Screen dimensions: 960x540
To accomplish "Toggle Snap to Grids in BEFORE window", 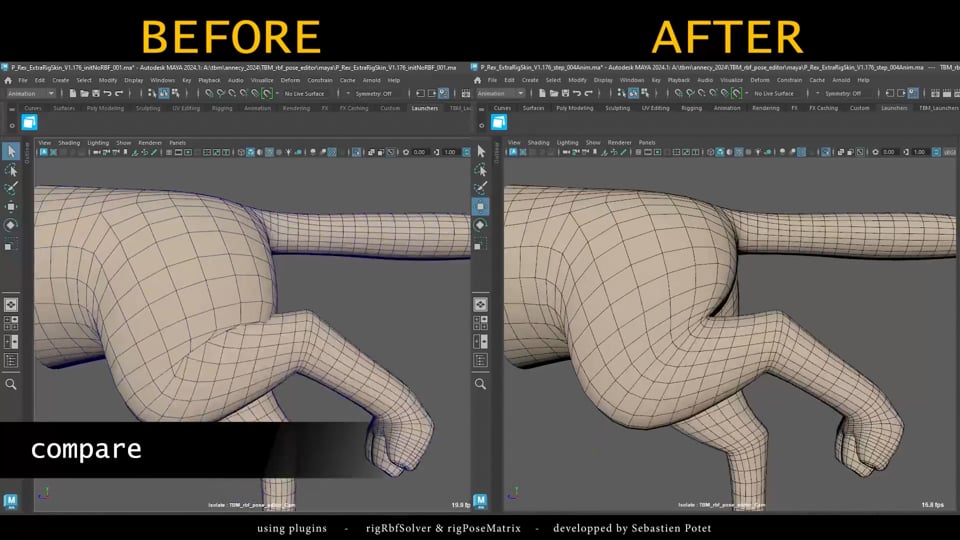I will coord(209,94).
